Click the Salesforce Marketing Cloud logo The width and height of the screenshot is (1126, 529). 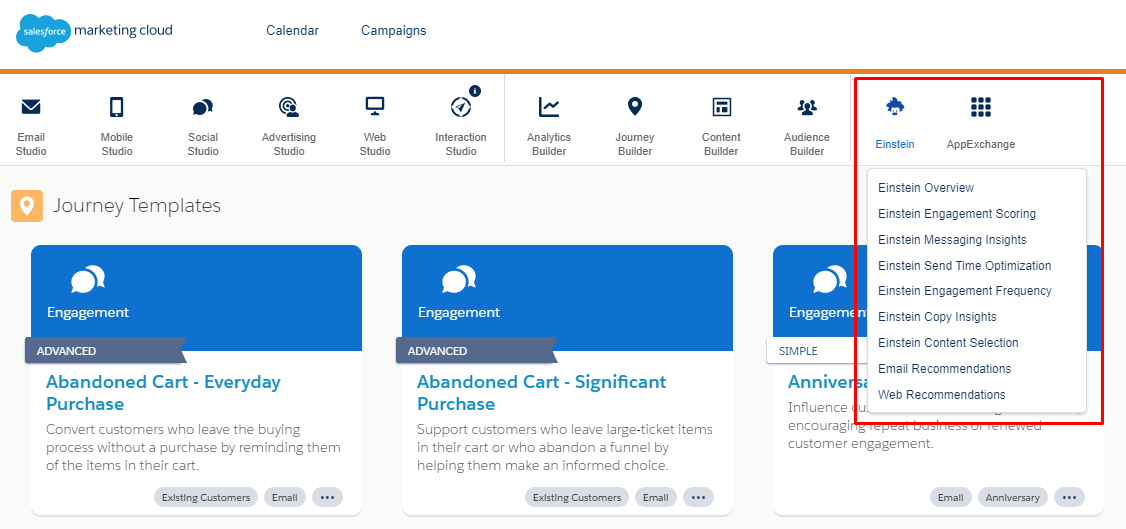pos(94,32)
